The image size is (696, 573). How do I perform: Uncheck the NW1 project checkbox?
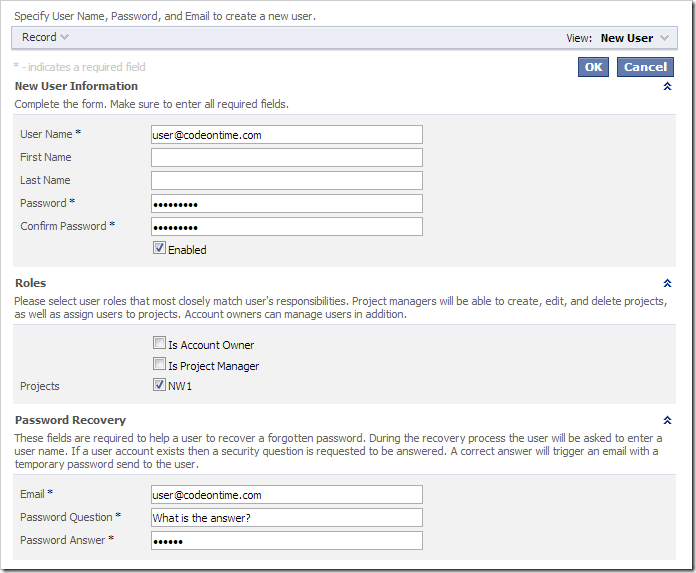(159, 384)
